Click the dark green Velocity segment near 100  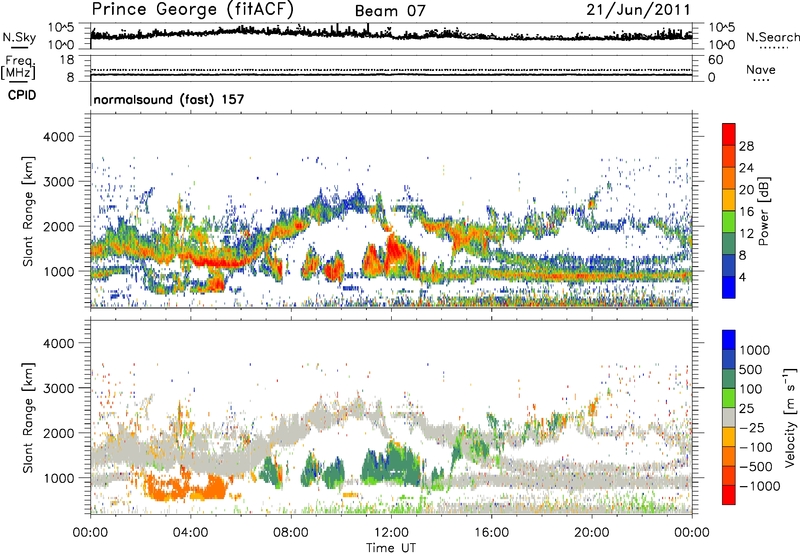(729, 379)
